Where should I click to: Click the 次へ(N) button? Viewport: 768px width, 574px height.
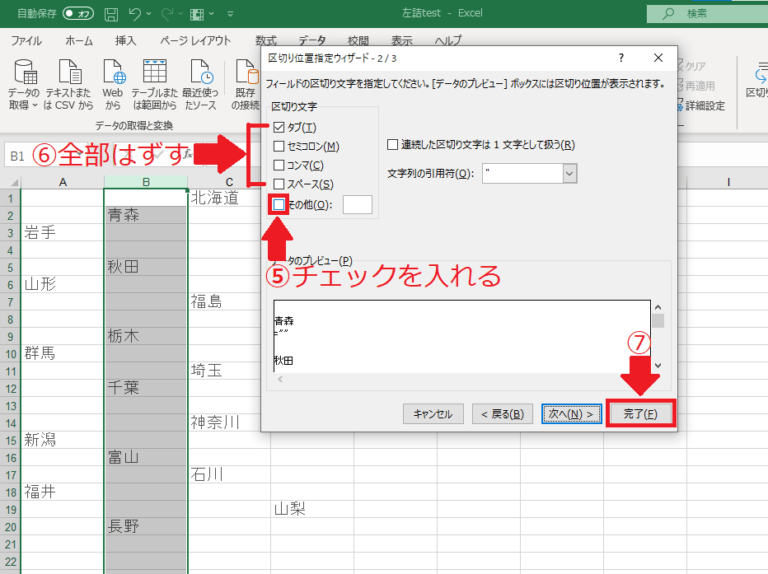pos(571,414)
